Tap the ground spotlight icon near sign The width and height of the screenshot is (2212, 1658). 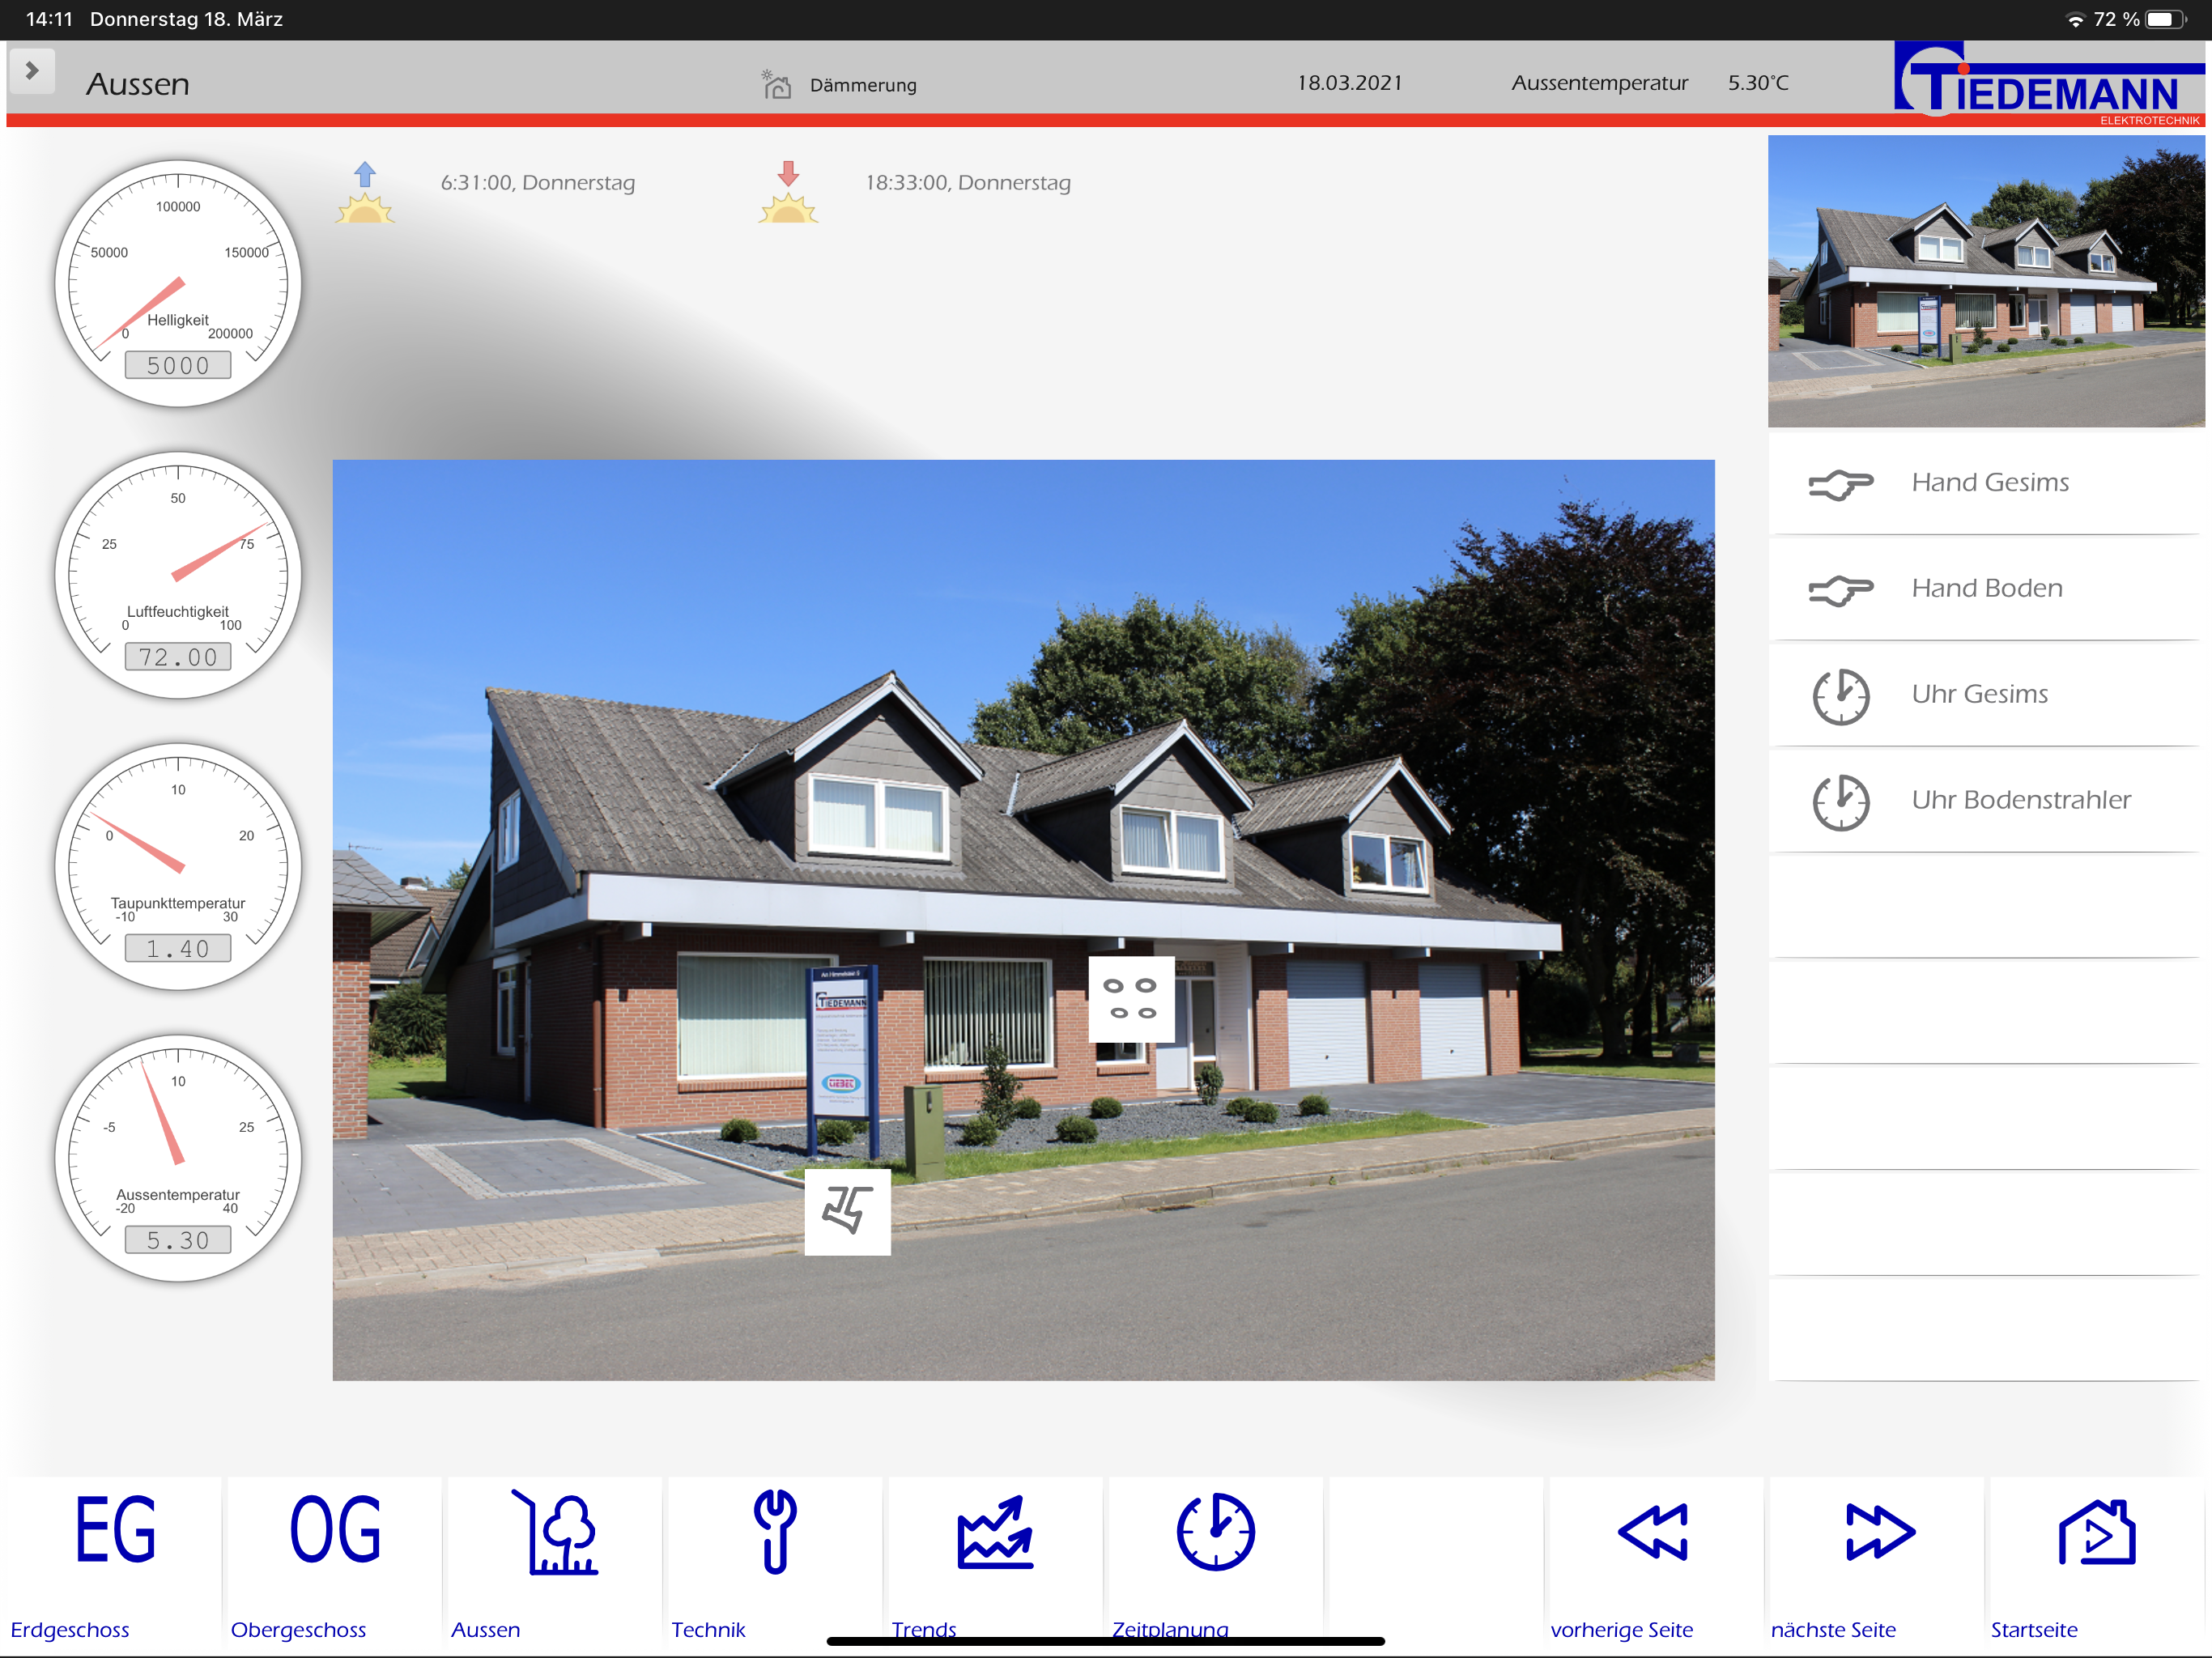(x=848, y=1211)
